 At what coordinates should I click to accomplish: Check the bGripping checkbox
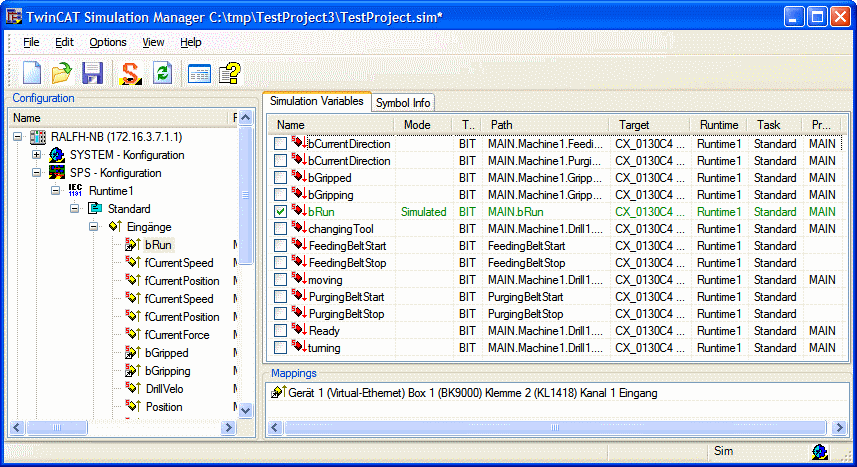(280, 195)
